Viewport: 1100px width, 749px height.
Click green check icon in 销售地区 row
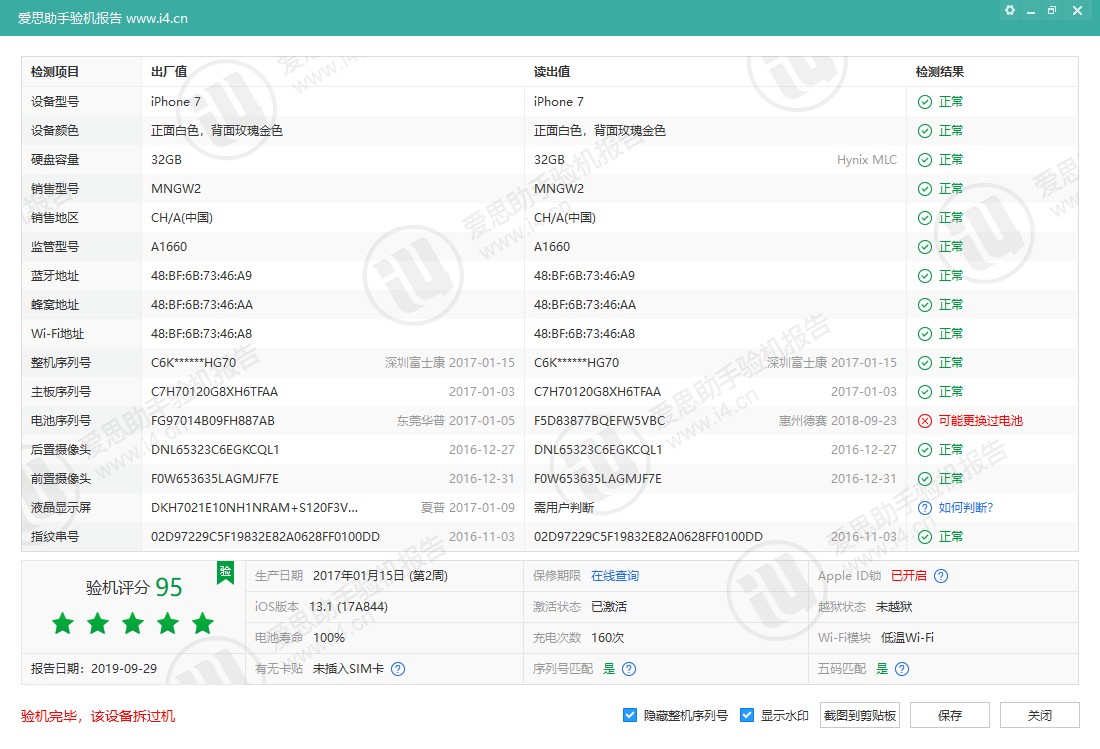click(x=925, y=218)
